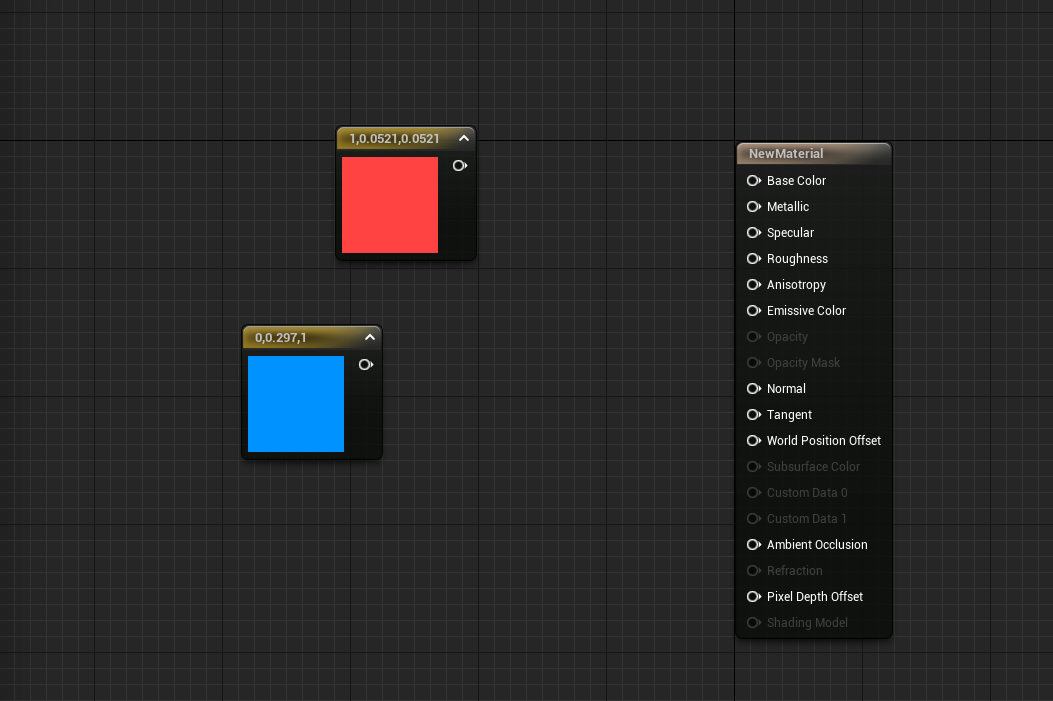1053x701 pixels.
Task: Click the Tangent input pin
Action: [x=754, y=415]
